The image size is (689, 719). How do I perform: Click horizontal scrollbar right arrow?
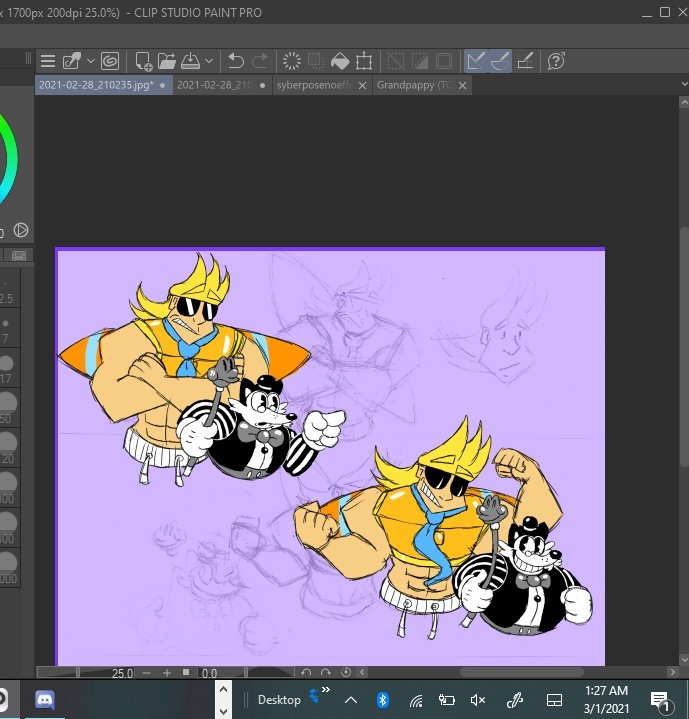coord(672,672)
